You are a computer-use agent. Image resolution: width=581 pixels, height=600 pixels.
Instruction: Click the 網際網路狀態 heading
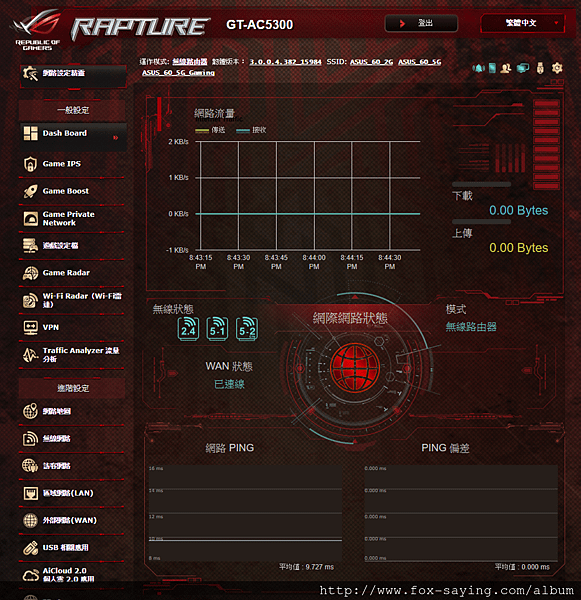point(350,318)
